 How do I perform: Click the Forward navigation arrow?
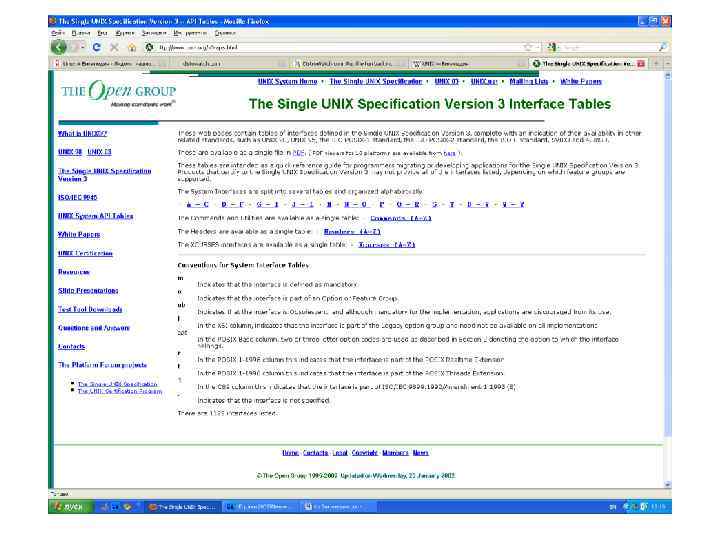point(76,47)
